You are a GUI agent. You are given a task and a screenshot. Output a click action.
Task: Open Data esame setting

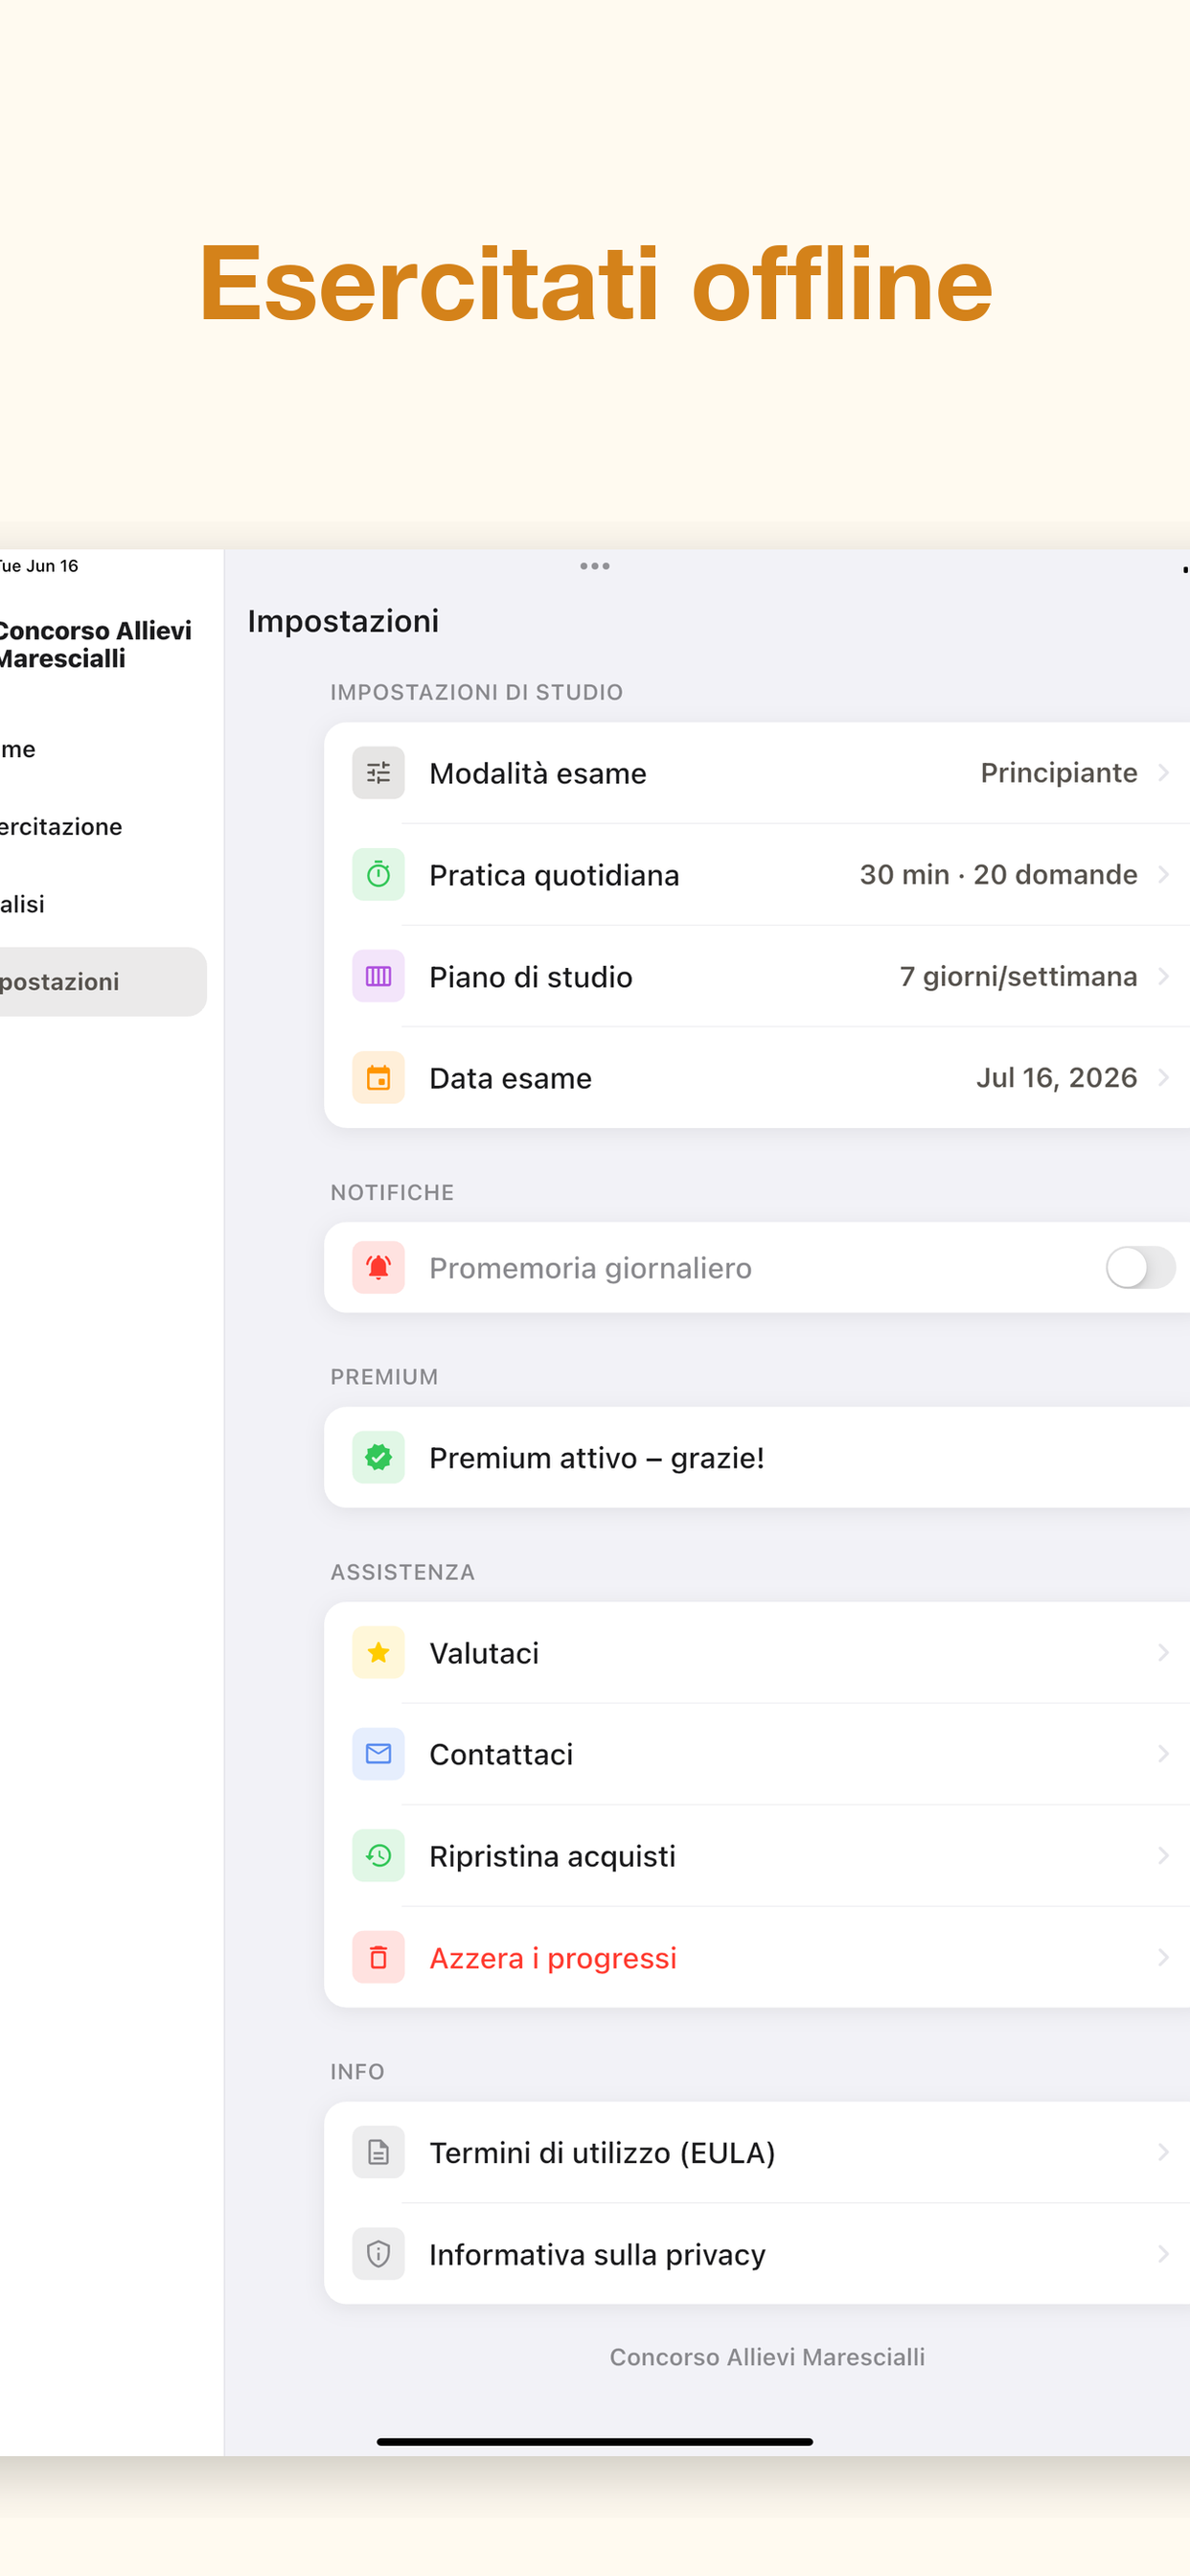pos(757,1078)
